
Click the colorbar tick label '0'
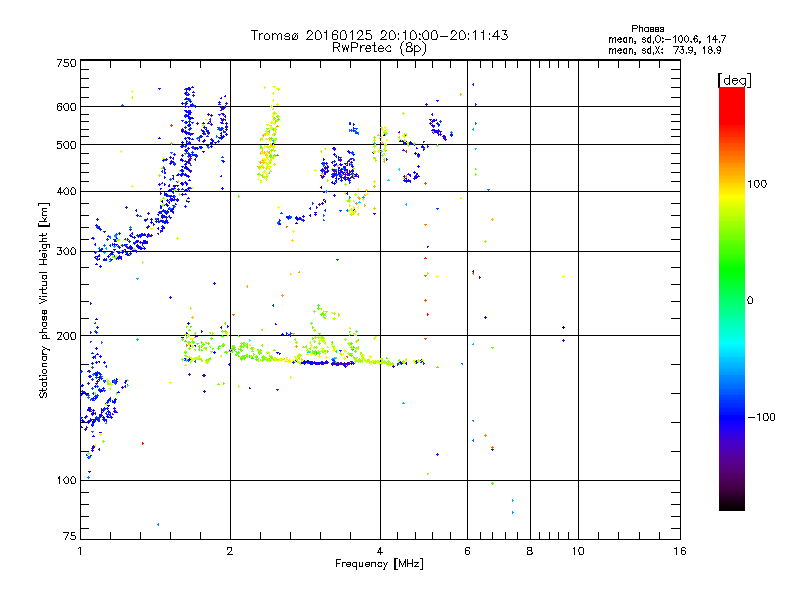(x=749, y=300)
